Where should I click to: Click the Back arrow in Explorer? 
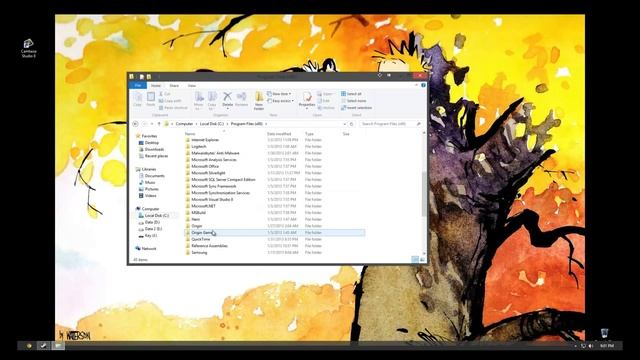[136, 124]
